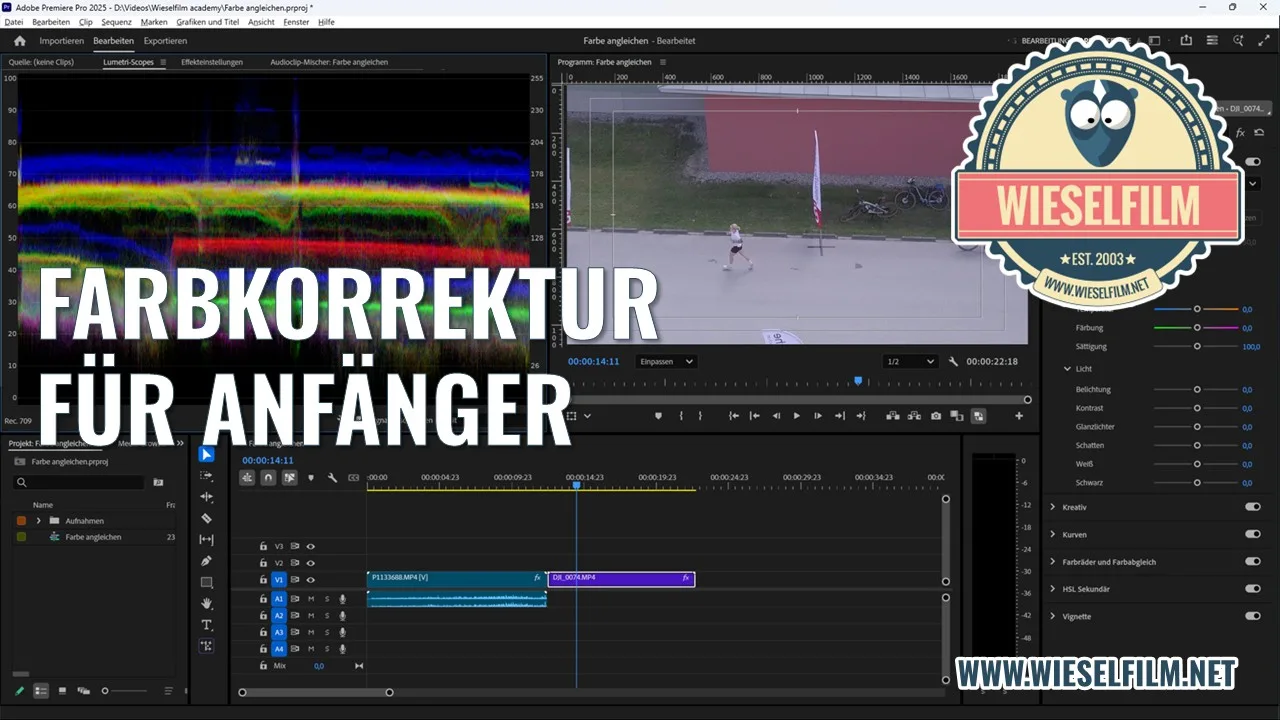Play the program monitor

click(x=797, y=416)
